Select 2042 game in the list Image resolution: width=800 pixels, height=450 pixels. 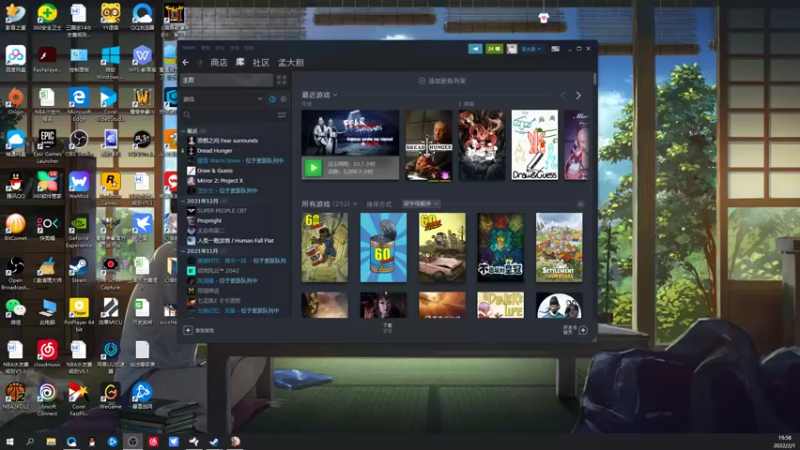click(x=218, y=270)
